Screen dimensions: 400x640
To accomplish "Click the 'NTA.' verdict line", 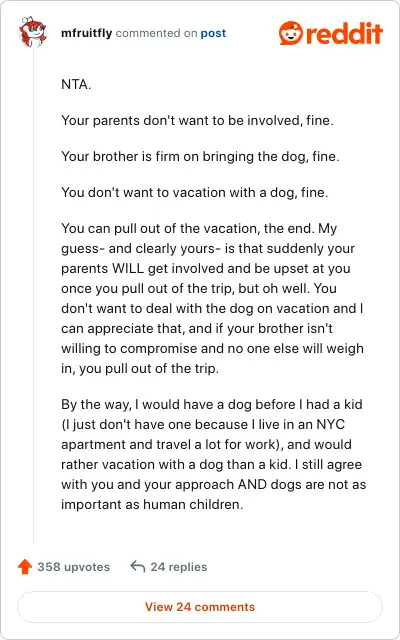I will [76, 85].
